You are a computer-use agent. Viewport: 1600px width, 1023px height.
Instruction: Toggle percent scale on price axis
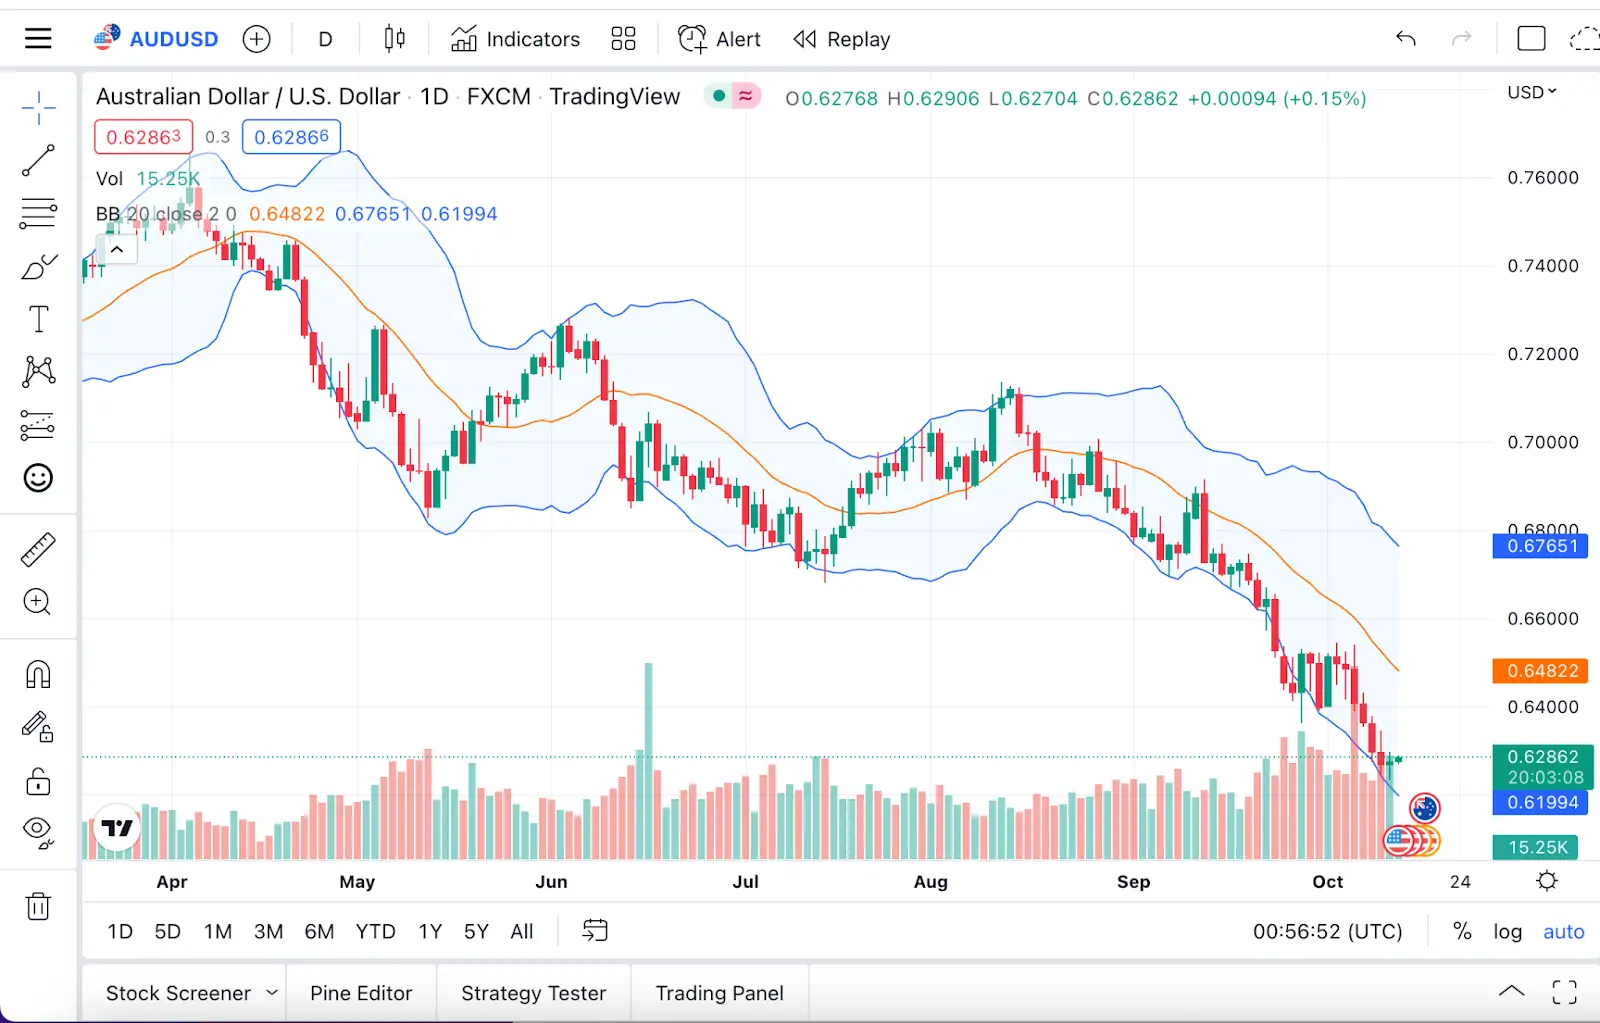[x=1462, y=931]
